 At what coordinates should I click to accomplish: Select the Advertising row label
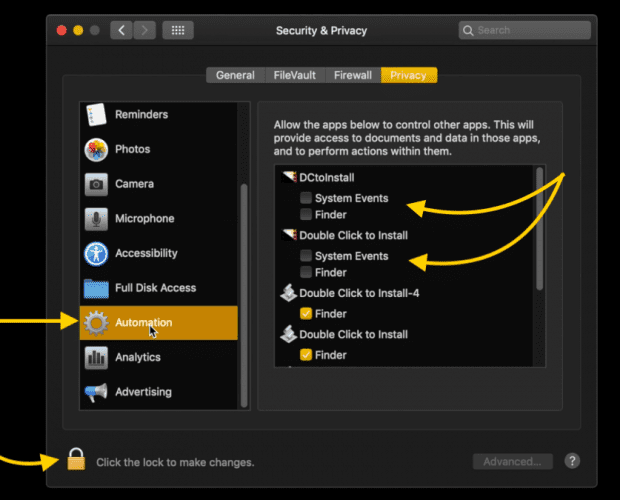coord(143,392)
